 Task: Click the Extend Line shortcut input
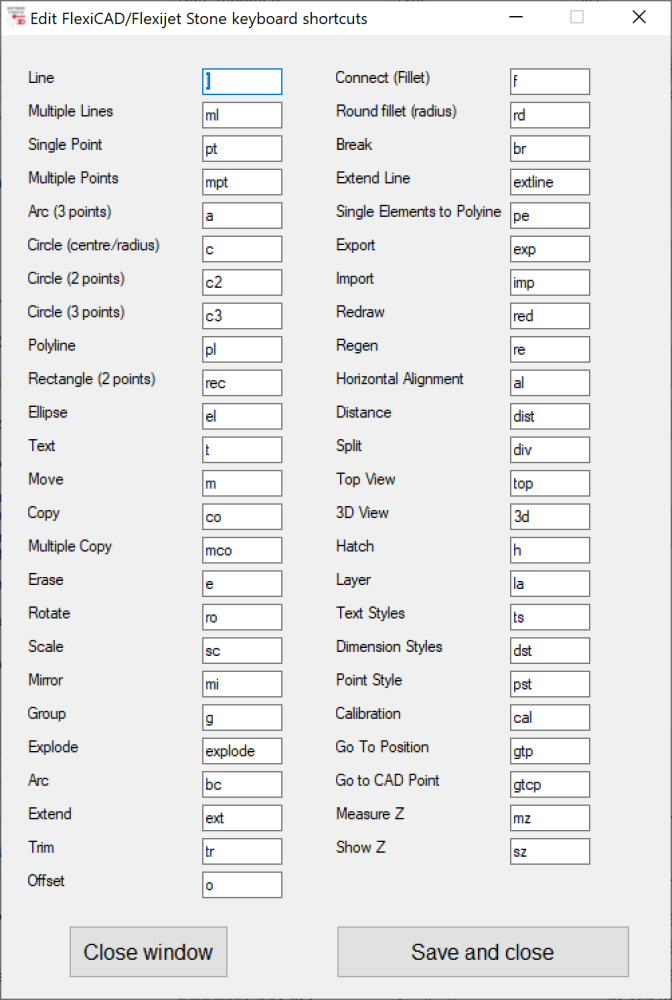point(549,181)
